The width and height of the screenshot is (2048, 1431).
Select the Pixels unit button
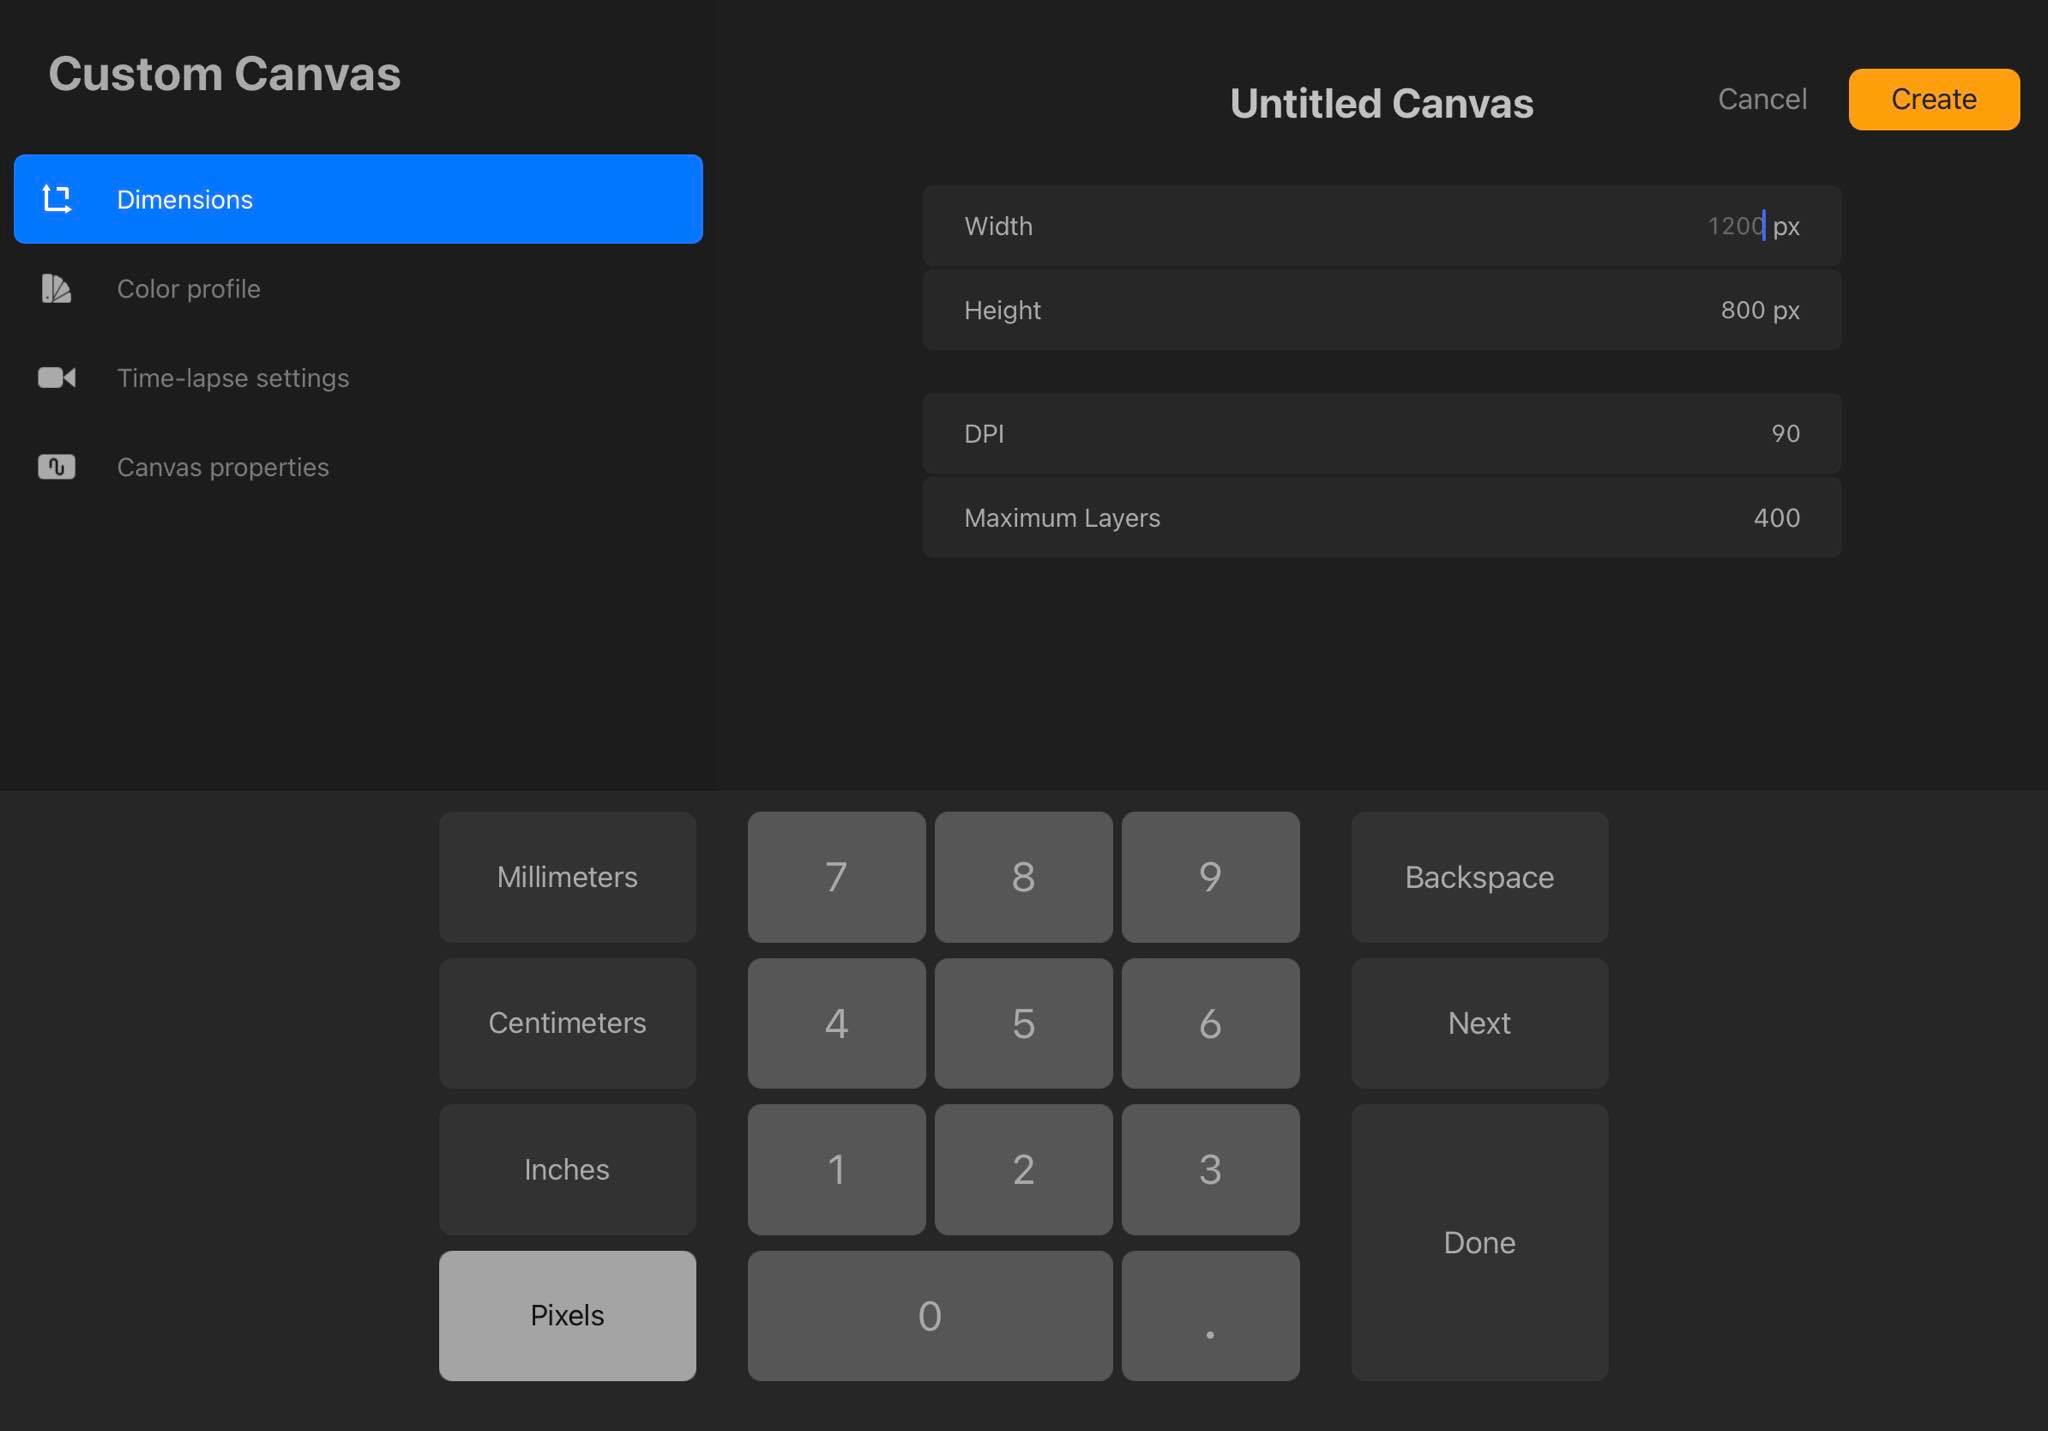567,1315
